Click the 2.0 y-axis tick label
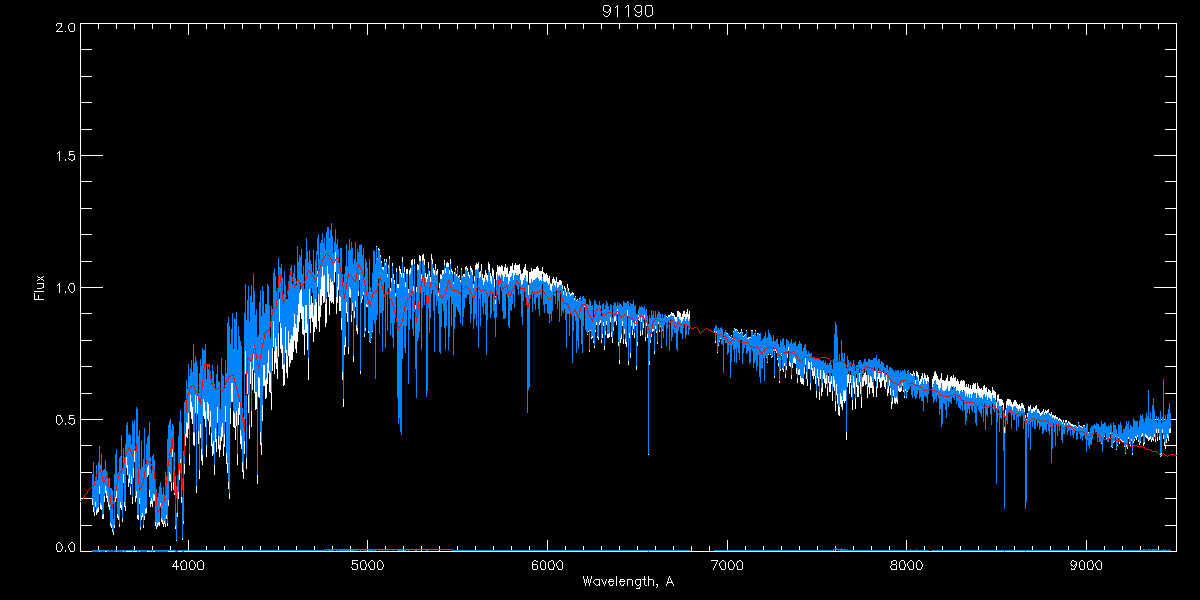 pos(65,28)
